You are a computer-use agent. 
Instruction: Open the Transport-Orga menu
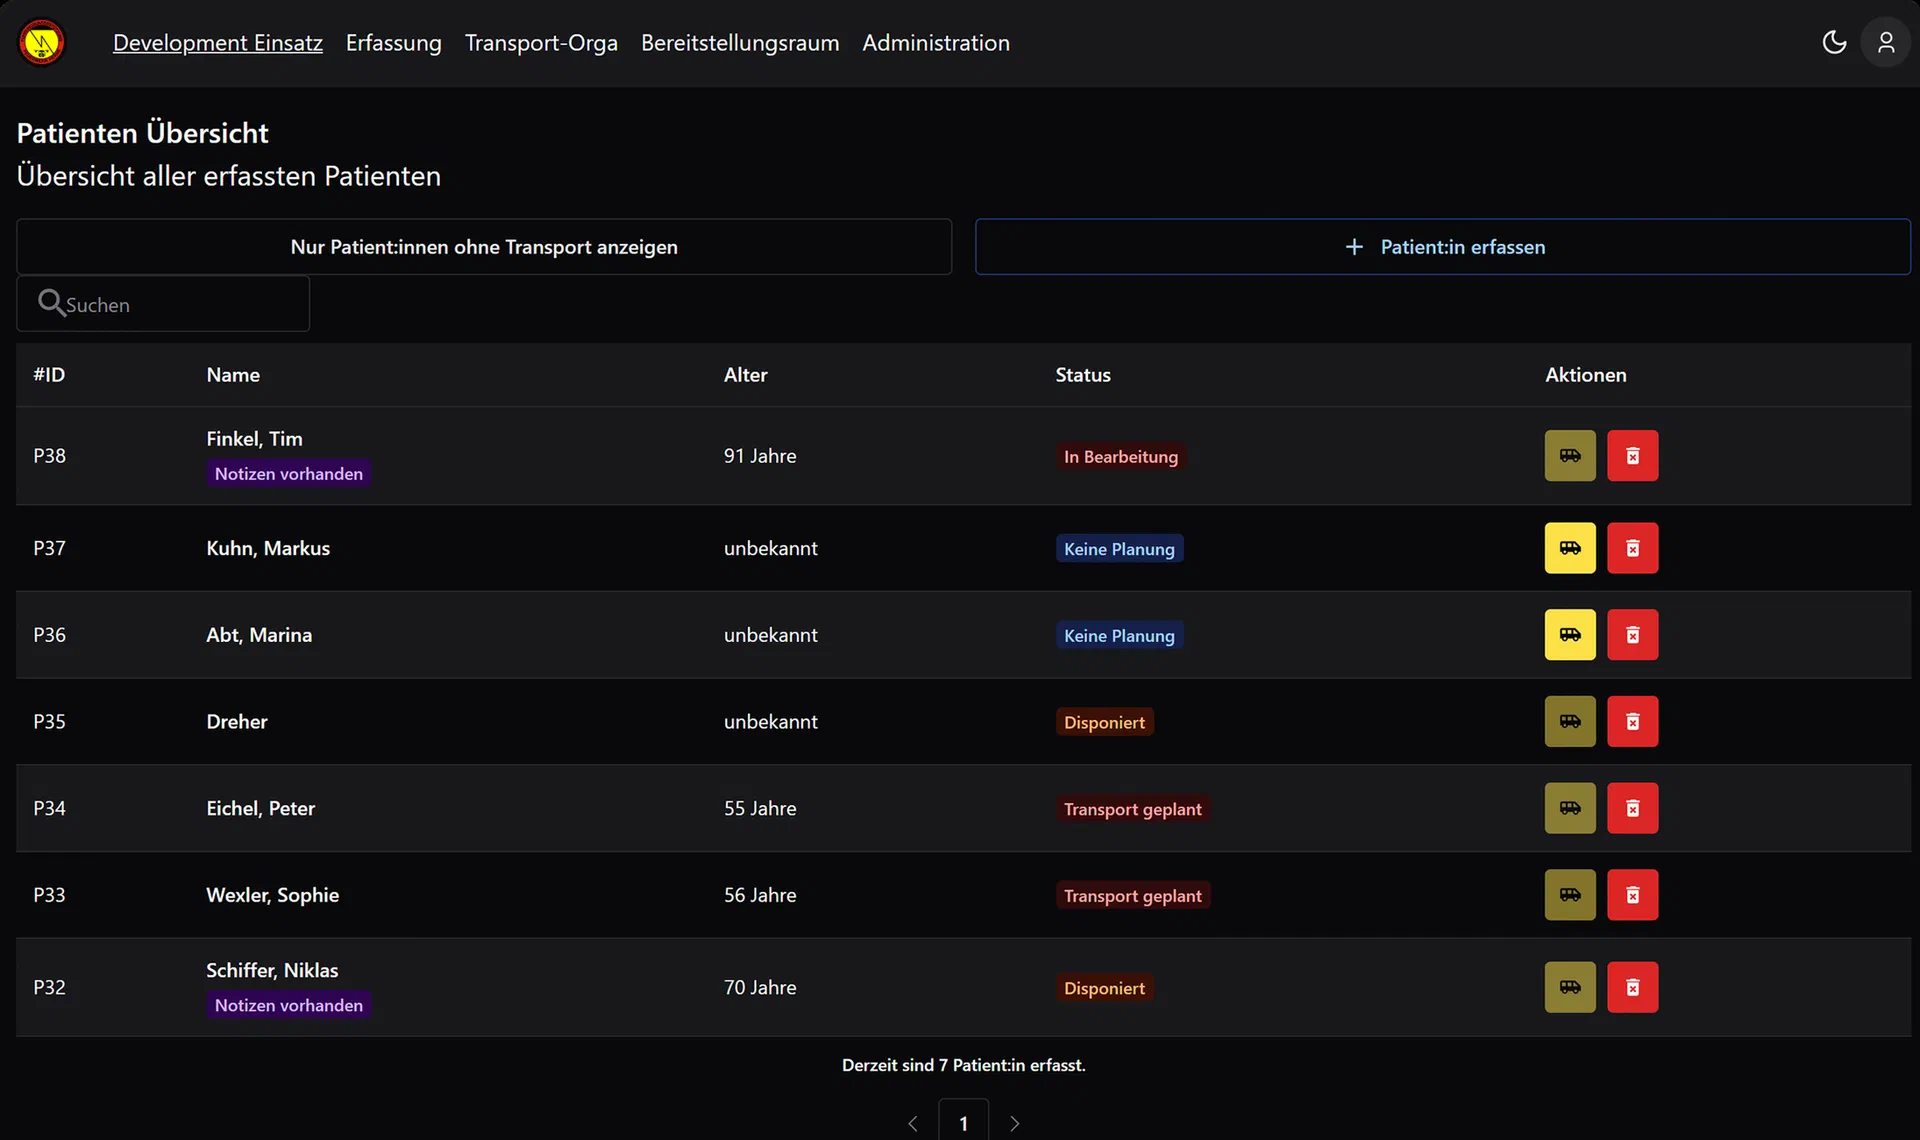pos(541,43)
